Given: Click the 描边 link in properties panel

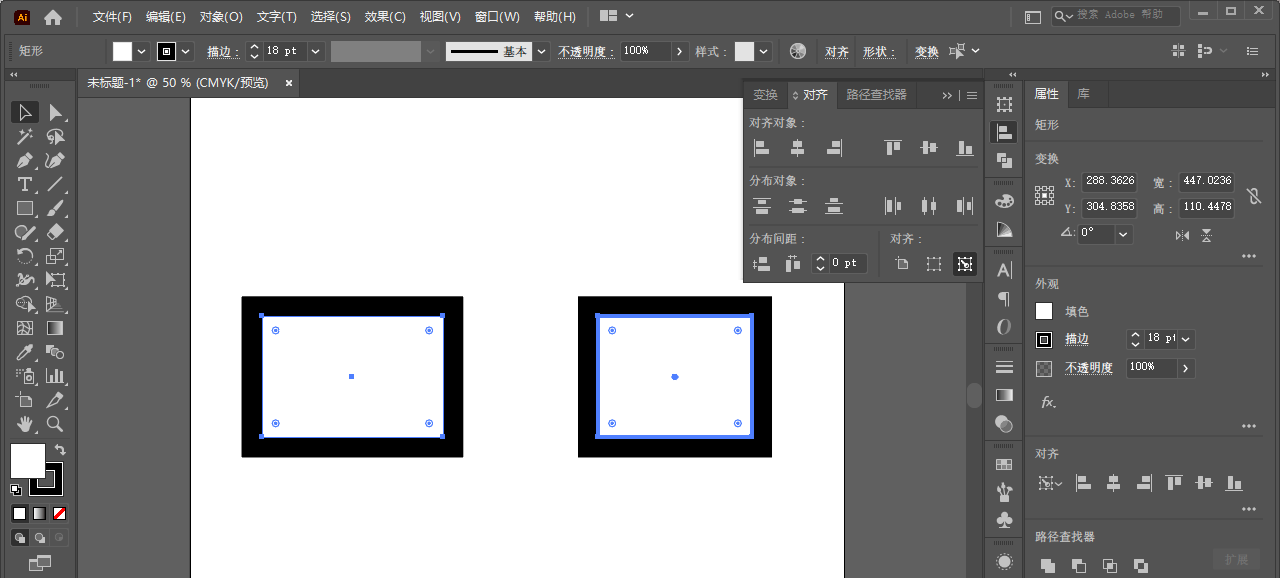Looking at the screenshot, I should click(1077, 339).
